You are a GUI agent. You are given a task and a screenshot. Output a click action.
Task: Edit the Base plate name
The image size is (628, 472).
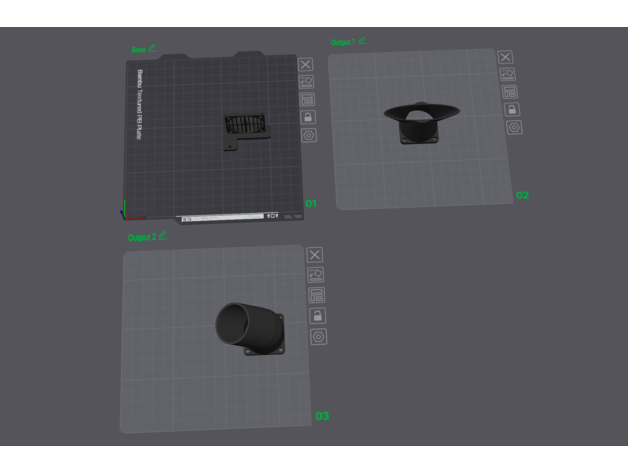(x=153, y=47)
